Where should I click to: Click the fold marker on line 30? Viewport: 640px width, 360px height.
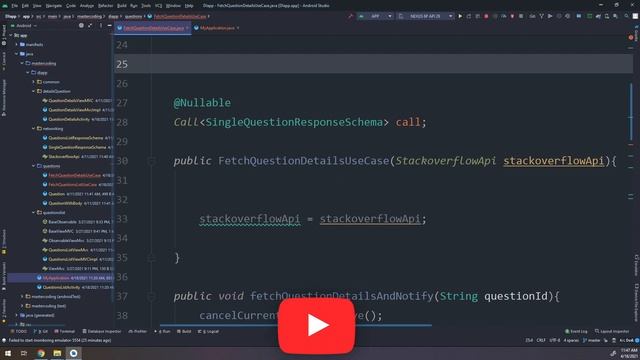[x=151, y=161]
